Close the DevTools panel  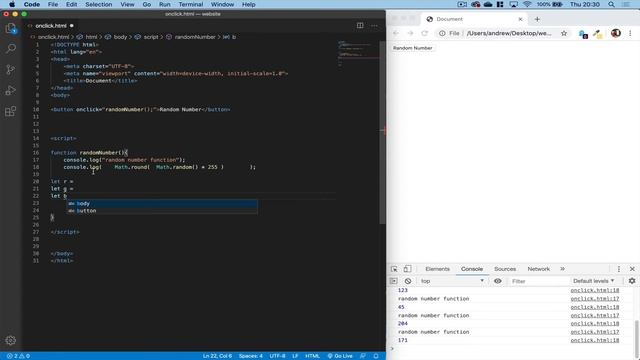[x=632, y=269]
